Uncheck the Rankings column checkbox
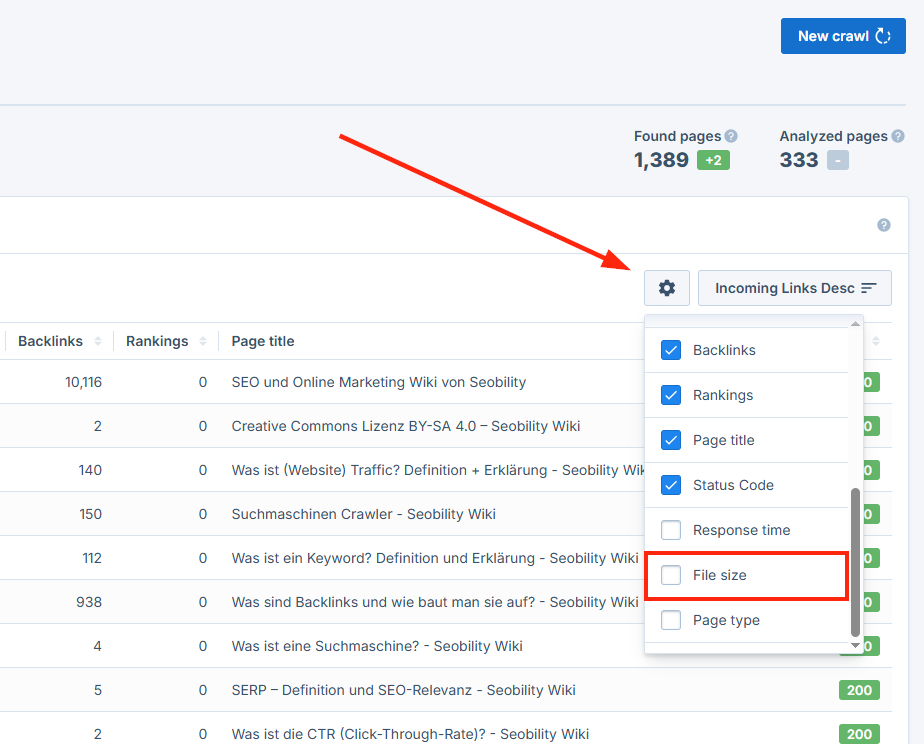The image size is (924, 744). pos(670,395)
